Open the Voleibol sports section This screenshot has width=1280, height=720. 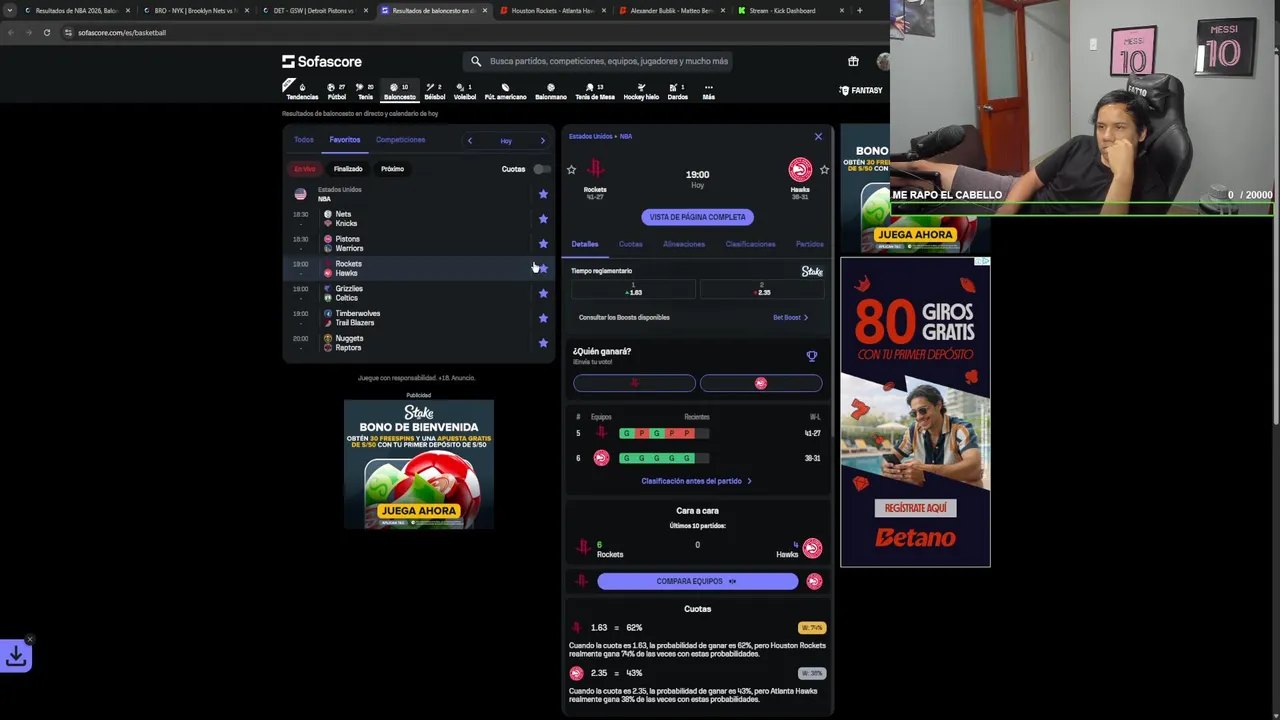(465, 91)
